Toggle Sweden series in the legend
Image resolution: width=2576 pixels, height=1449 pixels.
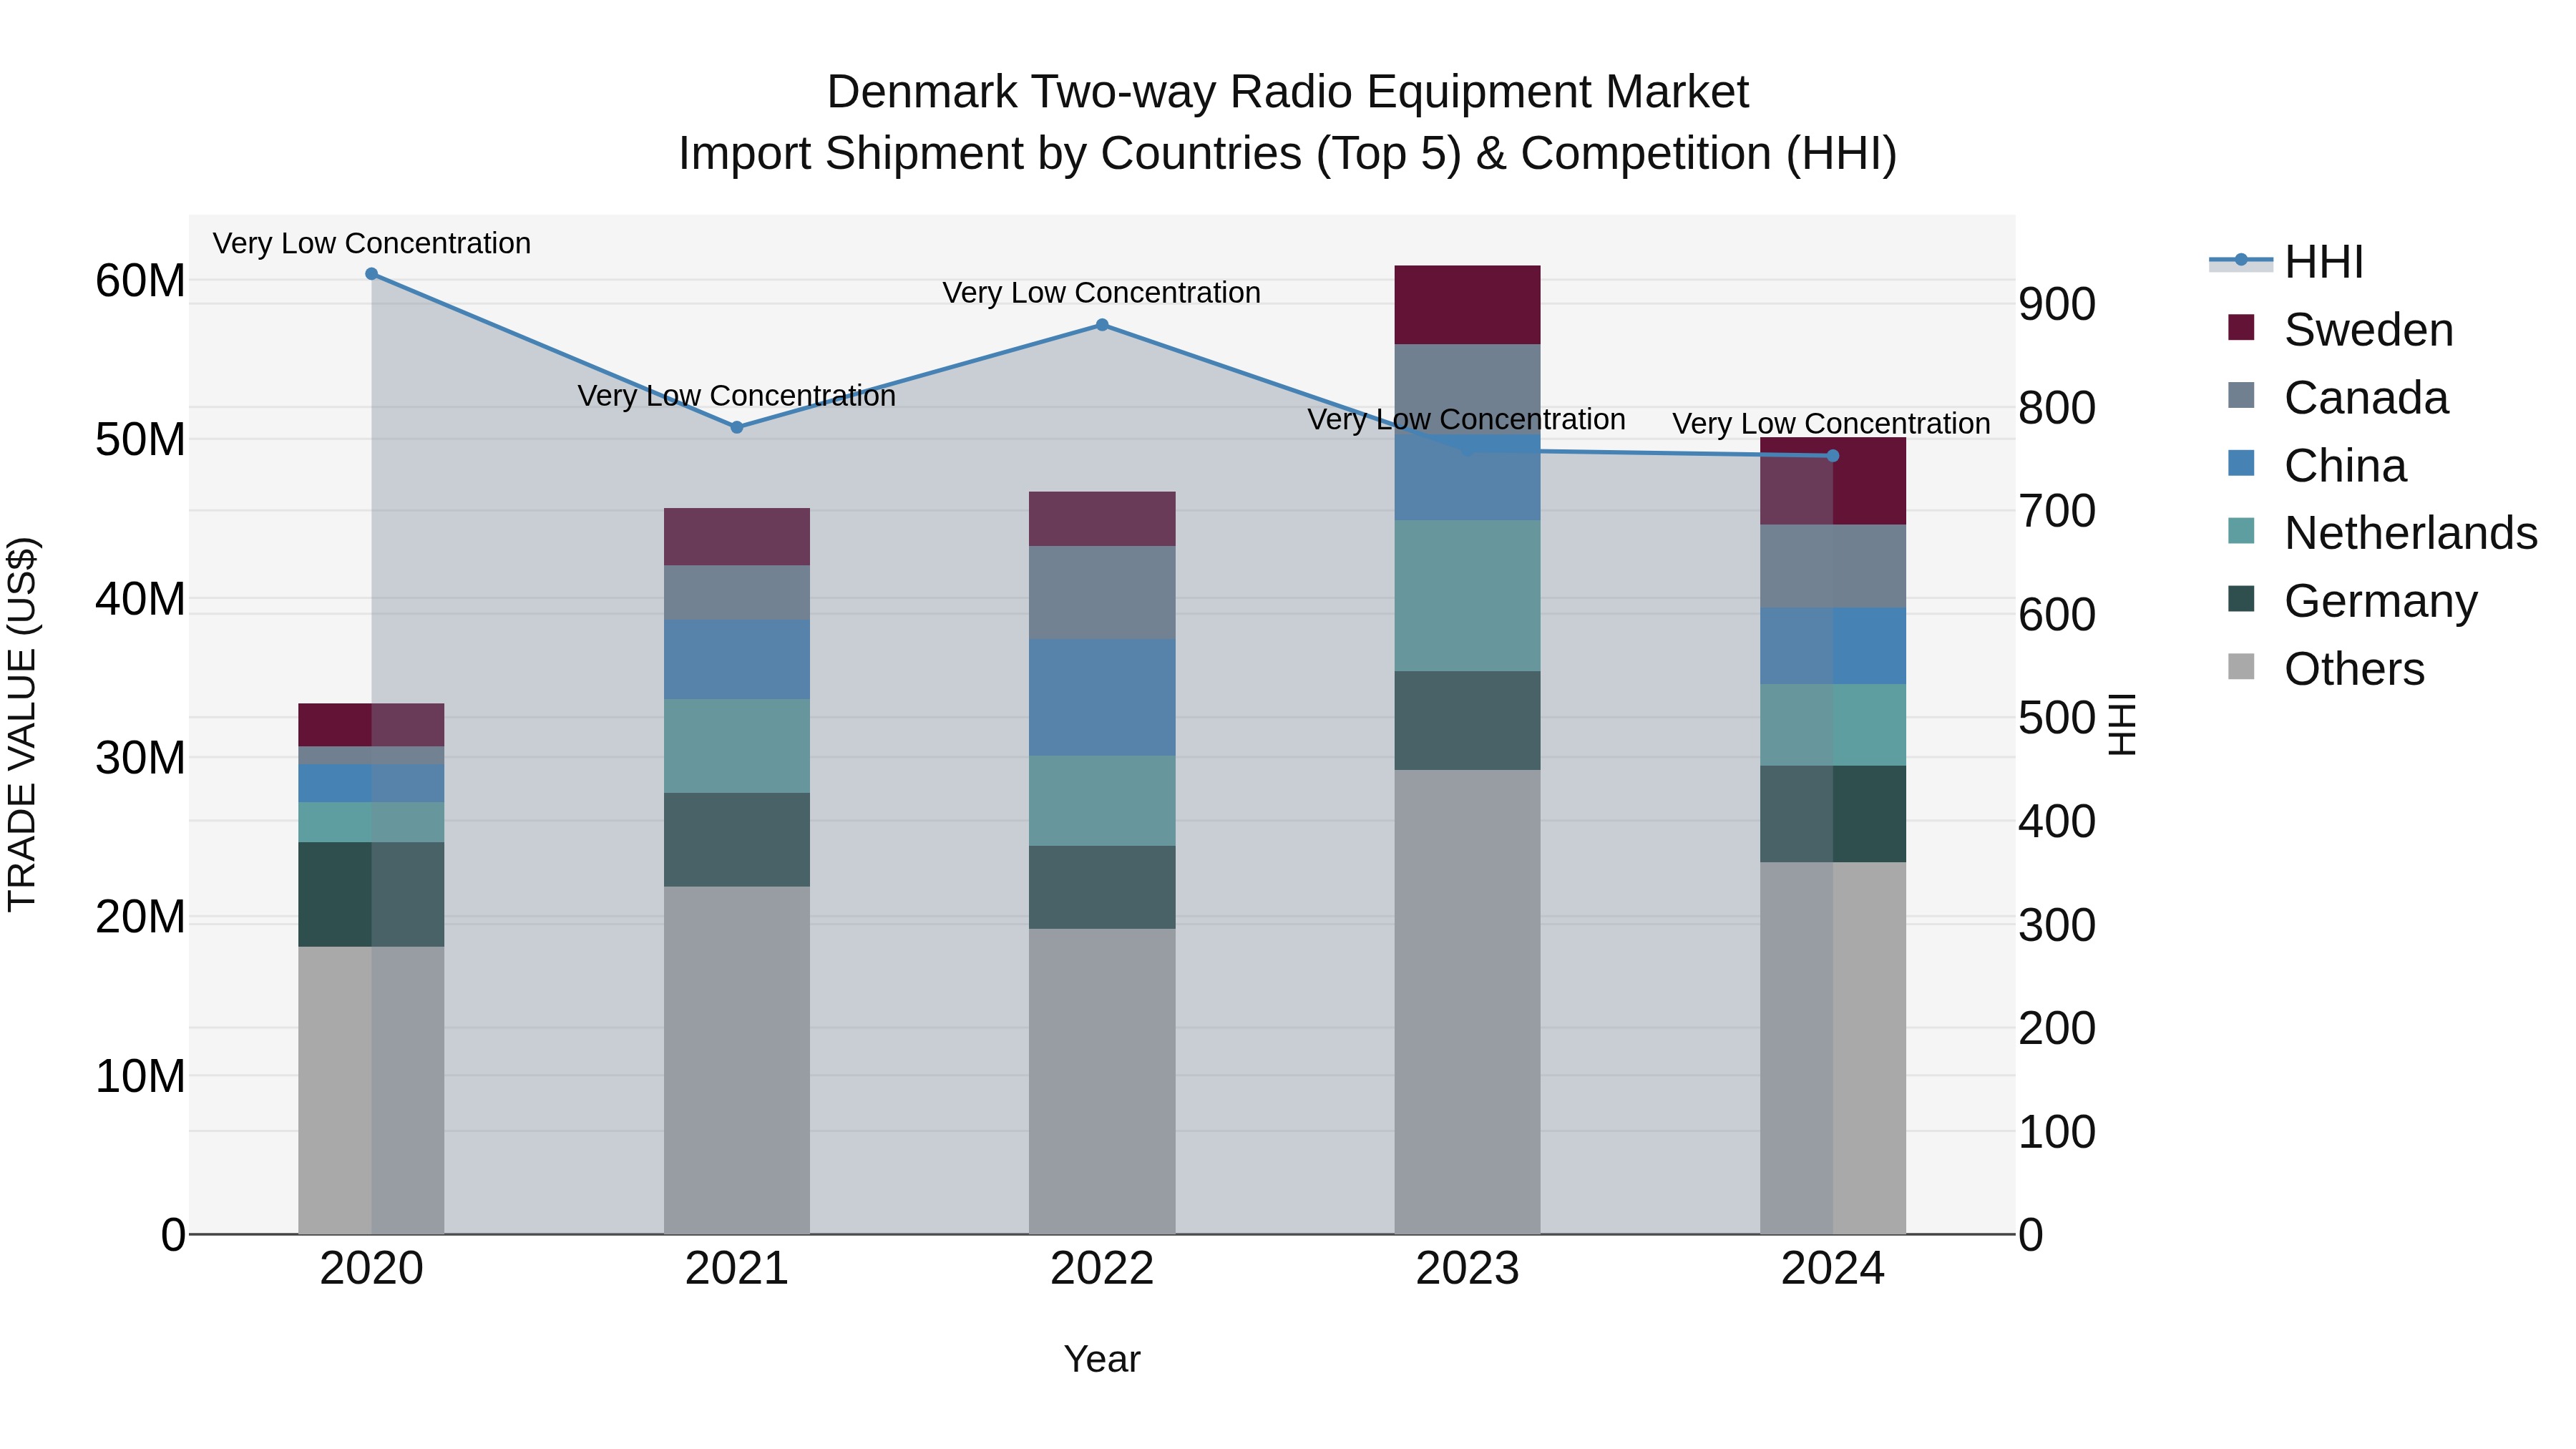2340,330
